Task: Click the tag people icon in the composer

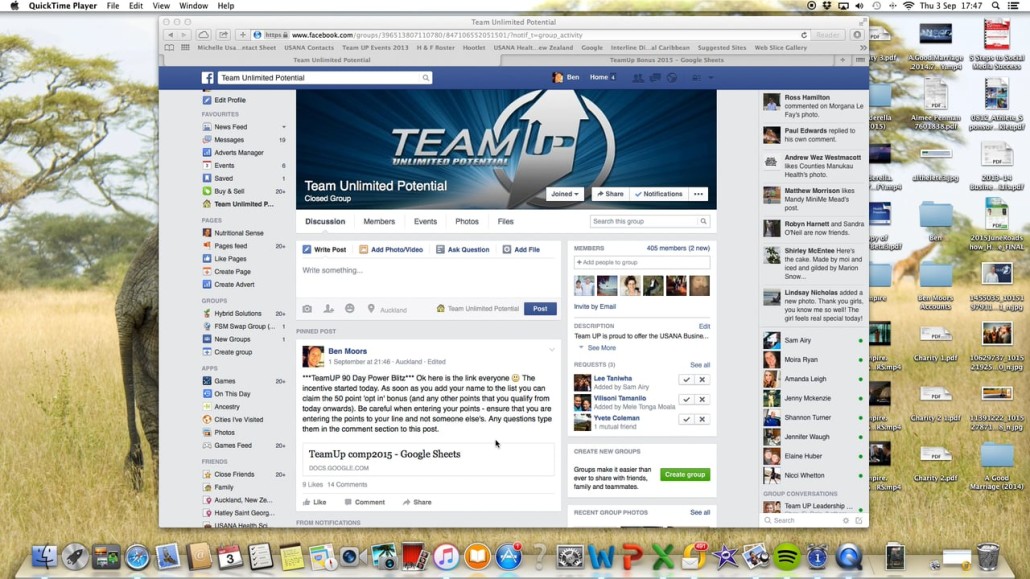Action: pyautogui.click(x=328, y=309)
